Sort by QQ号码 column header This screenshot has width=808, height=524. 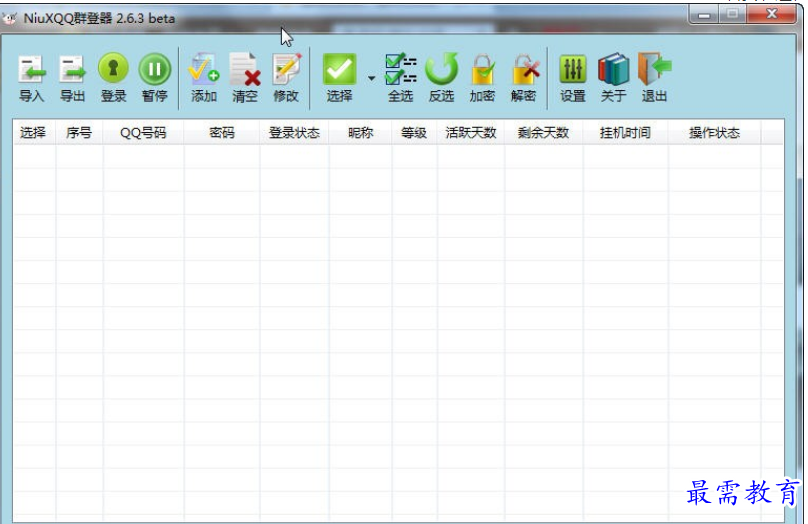tap(143, 133)
